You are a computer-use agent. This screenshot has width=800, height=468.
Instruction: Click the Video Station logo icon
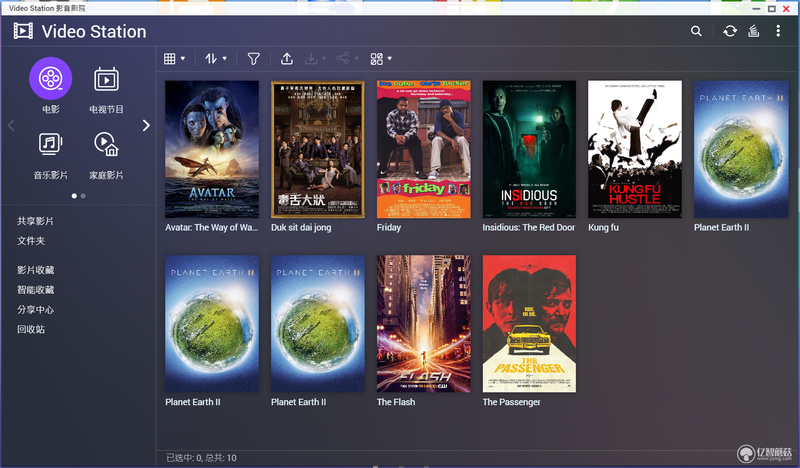(23, 31)
